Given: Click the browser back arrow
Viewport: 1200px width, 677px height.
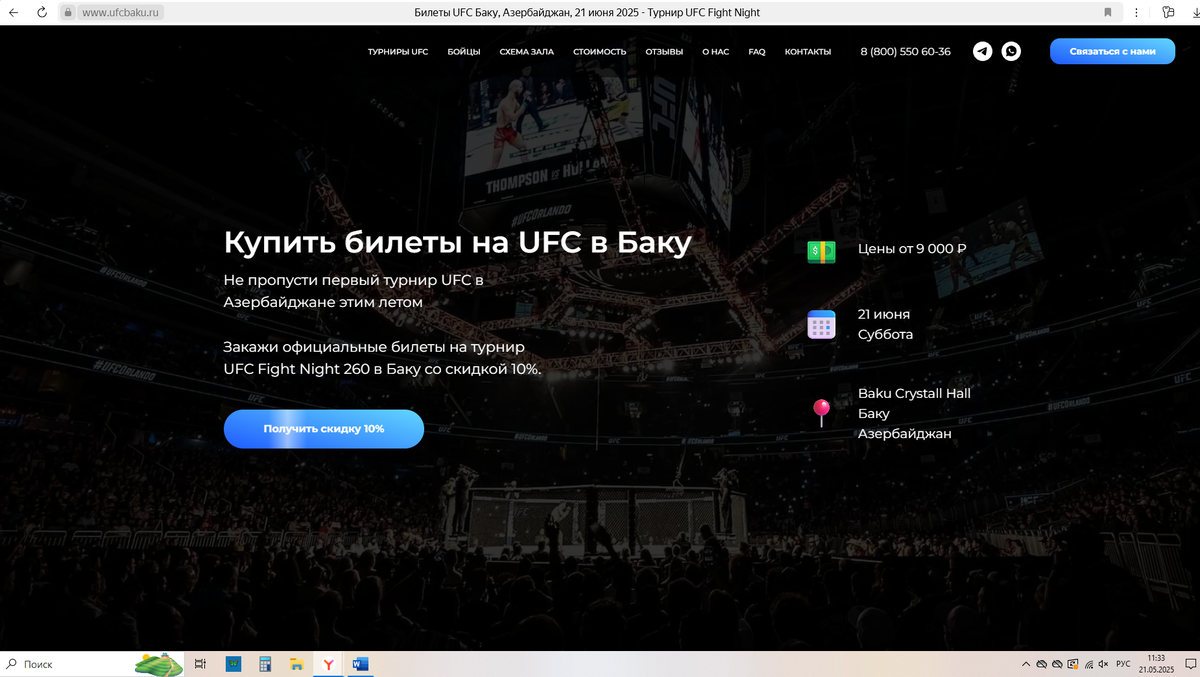Looking at the screenshot, I should click(14, 12).
